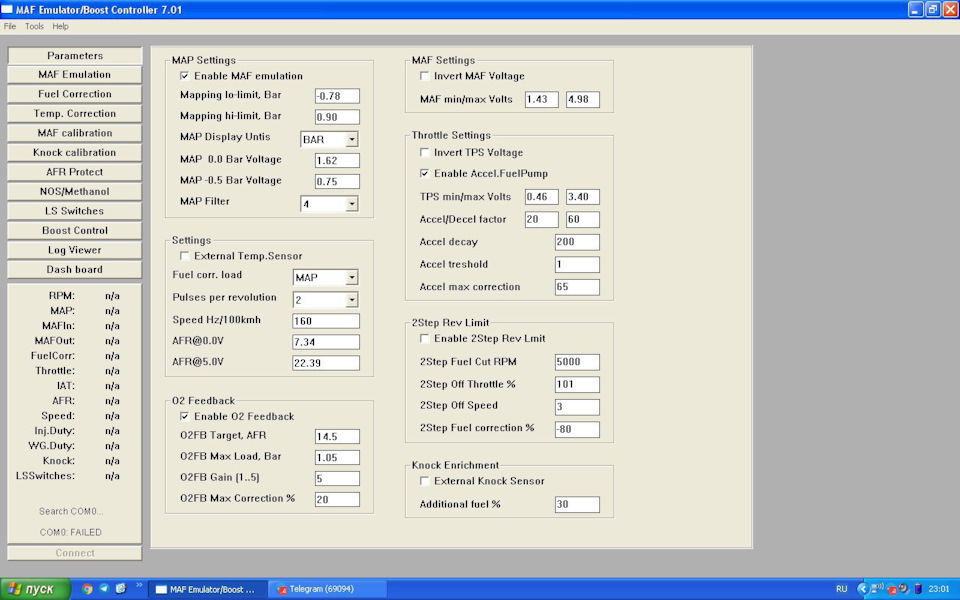Screen dimensions: 960x600
Task: Click the O2FB Max Load Bar field
Action: pos(337,457)
